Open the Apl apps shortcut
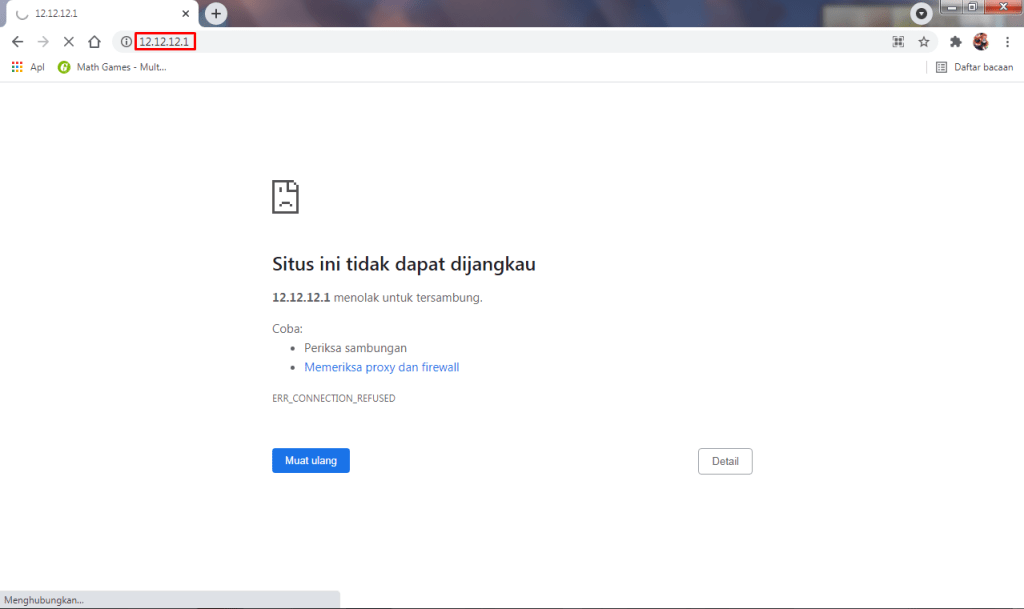This screenshot has width=1024, height=609. tap(28, 67)
